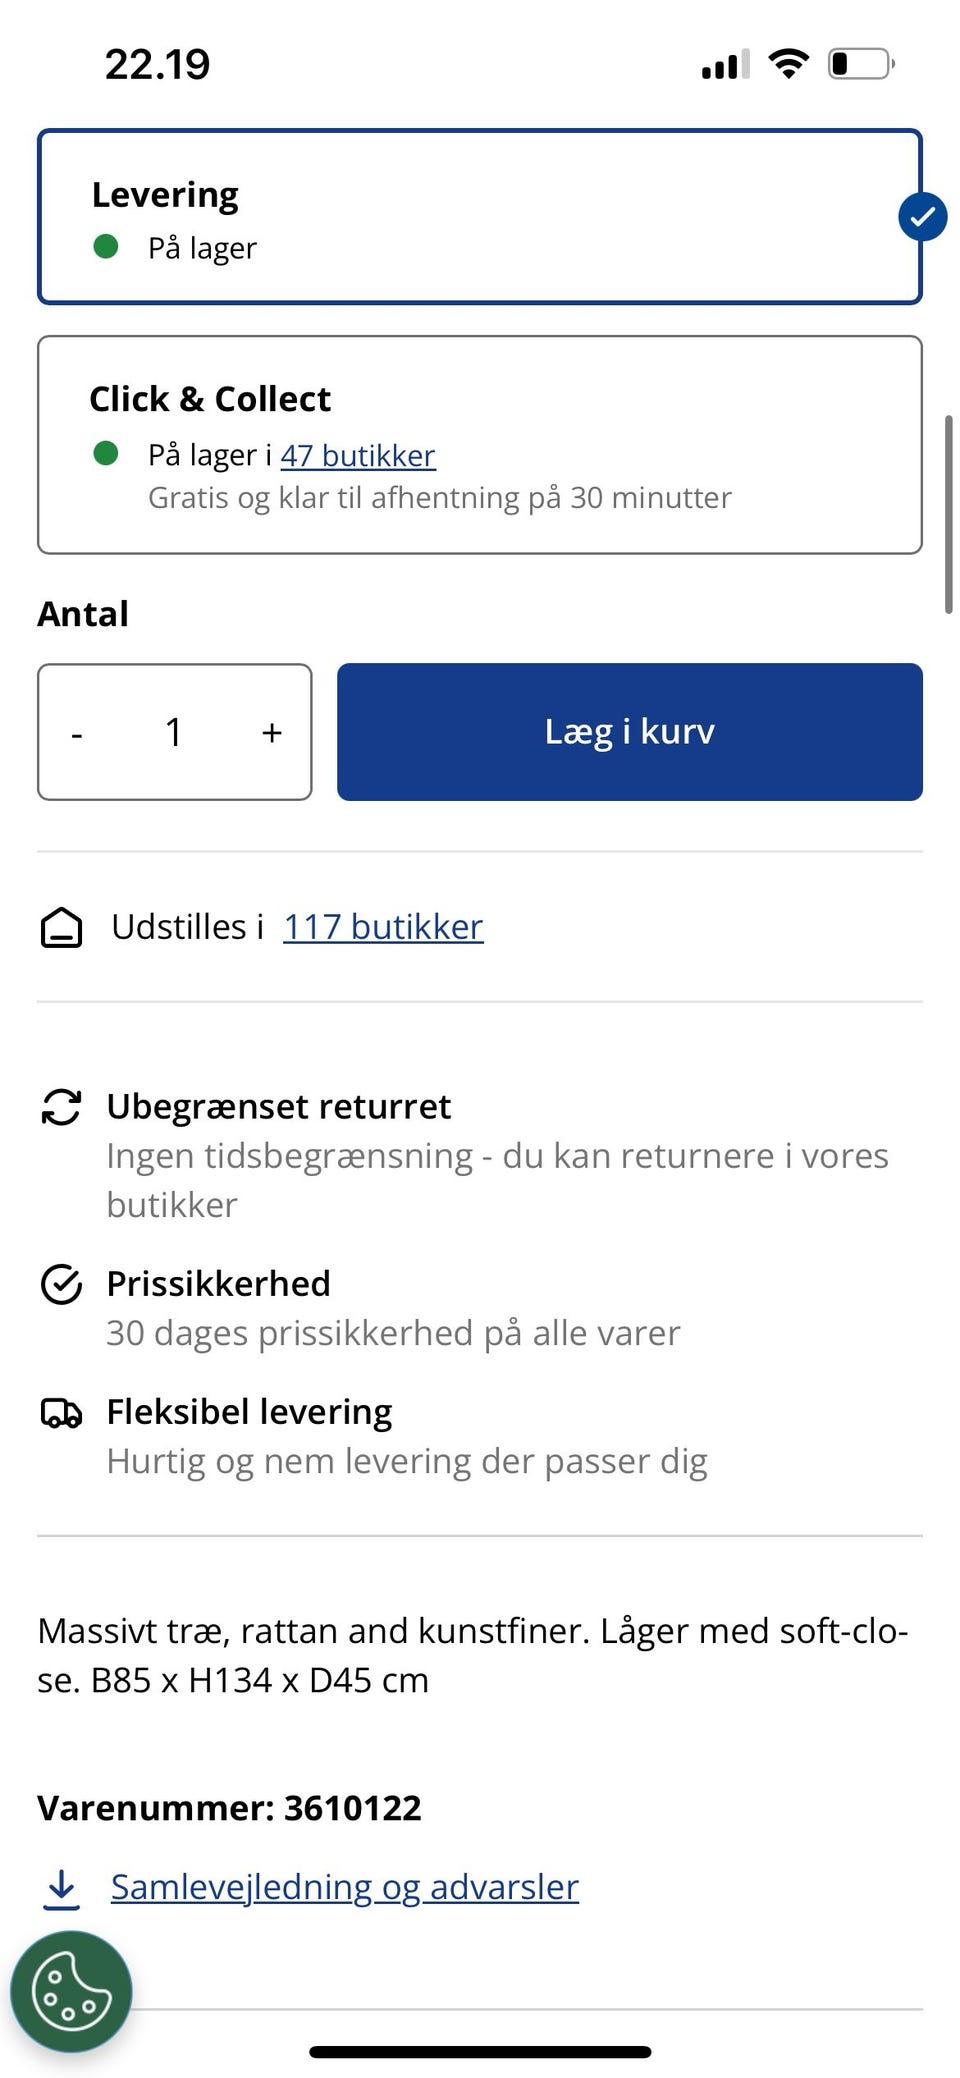This screenshot has height=2078, width=960.
Task: Click the blue selected checkmark badge
Action: pos(922,217)
